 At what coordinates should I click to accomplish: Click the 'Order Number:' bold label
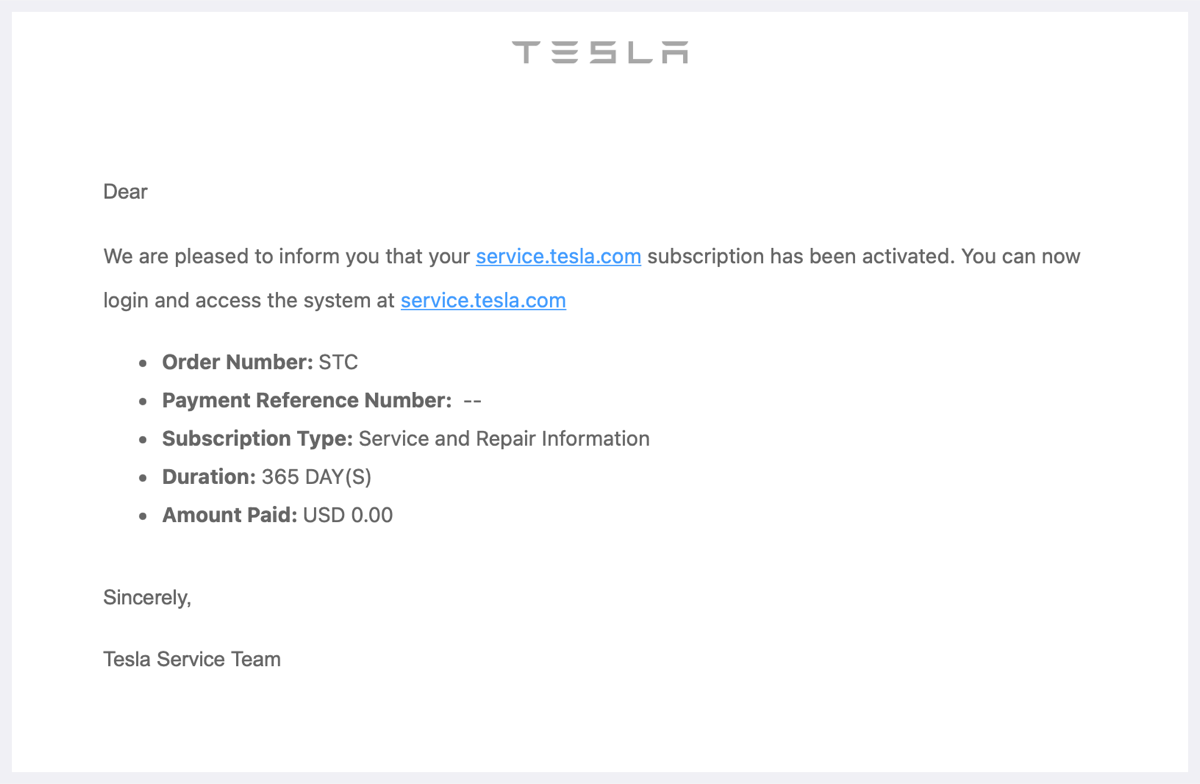[x=238, y=362]
